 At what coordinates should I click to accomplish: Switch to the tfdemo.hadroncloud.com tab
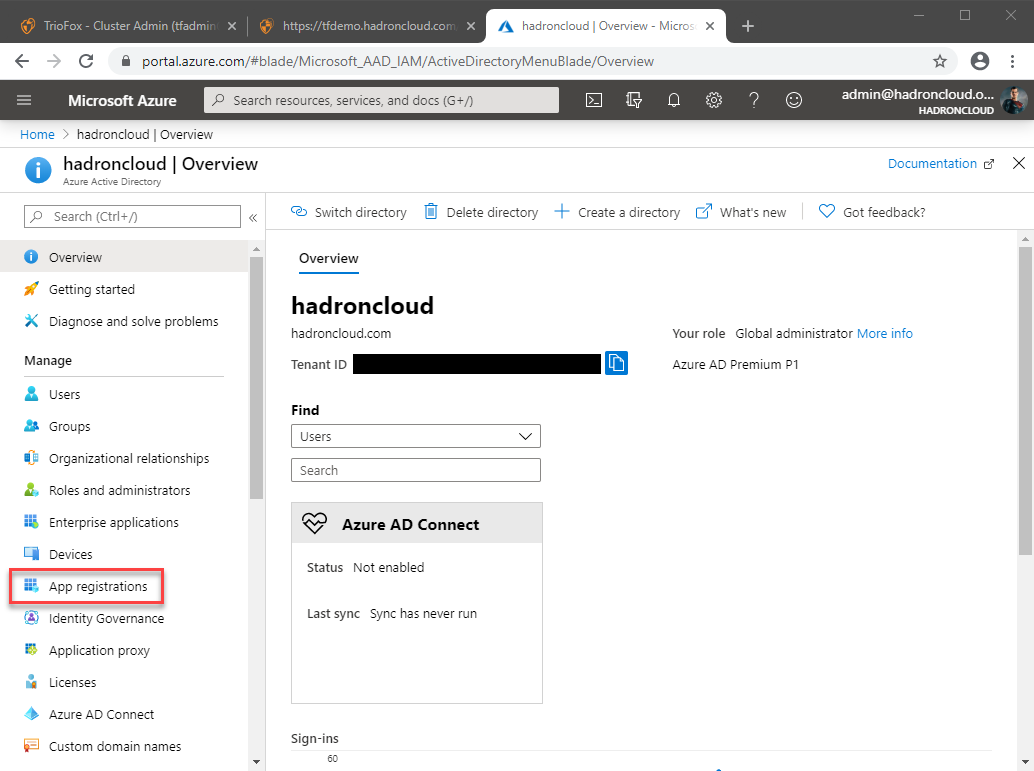tap(369, 26)
